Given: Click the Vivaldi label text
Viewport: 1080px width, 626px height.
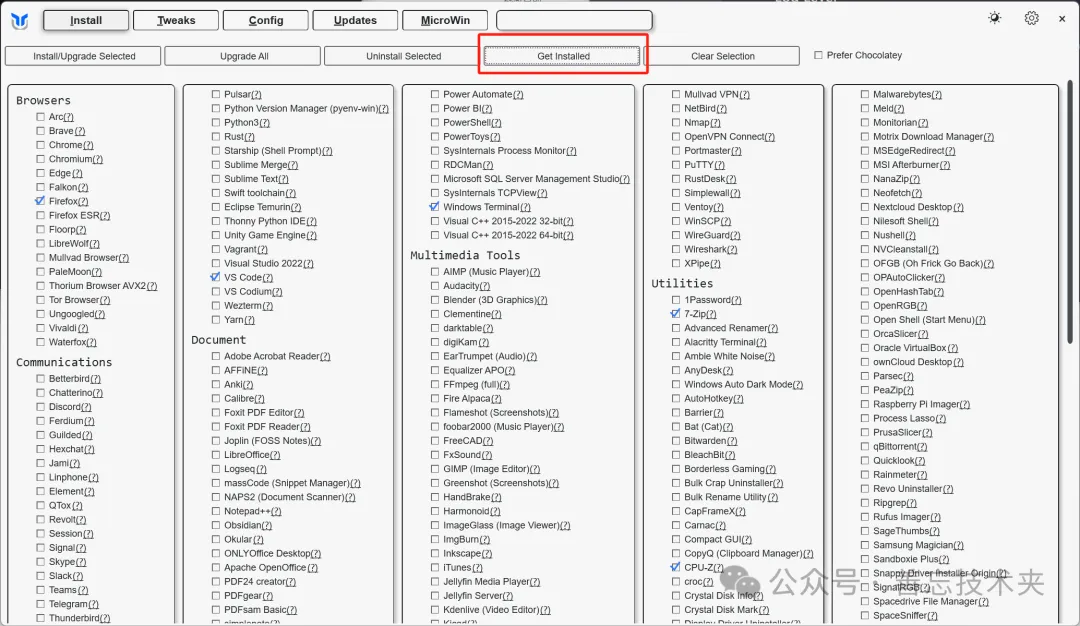Looking at the screenshot, I should [x=63, y=328].
